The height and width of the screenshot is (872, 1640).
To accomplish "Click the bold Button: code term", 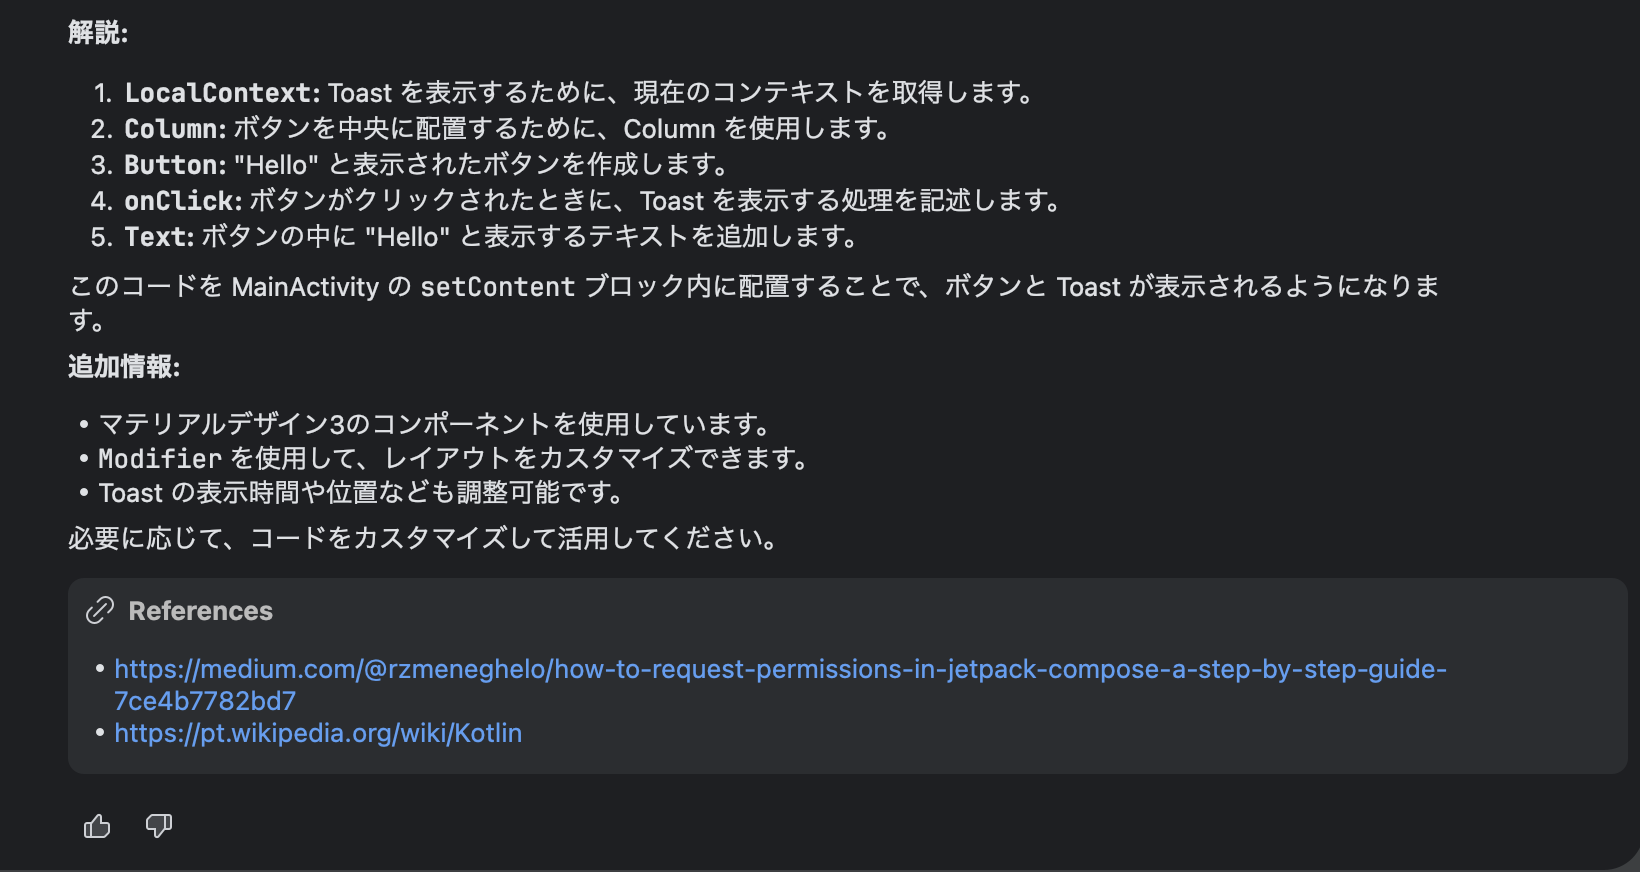I will (175, 165).
